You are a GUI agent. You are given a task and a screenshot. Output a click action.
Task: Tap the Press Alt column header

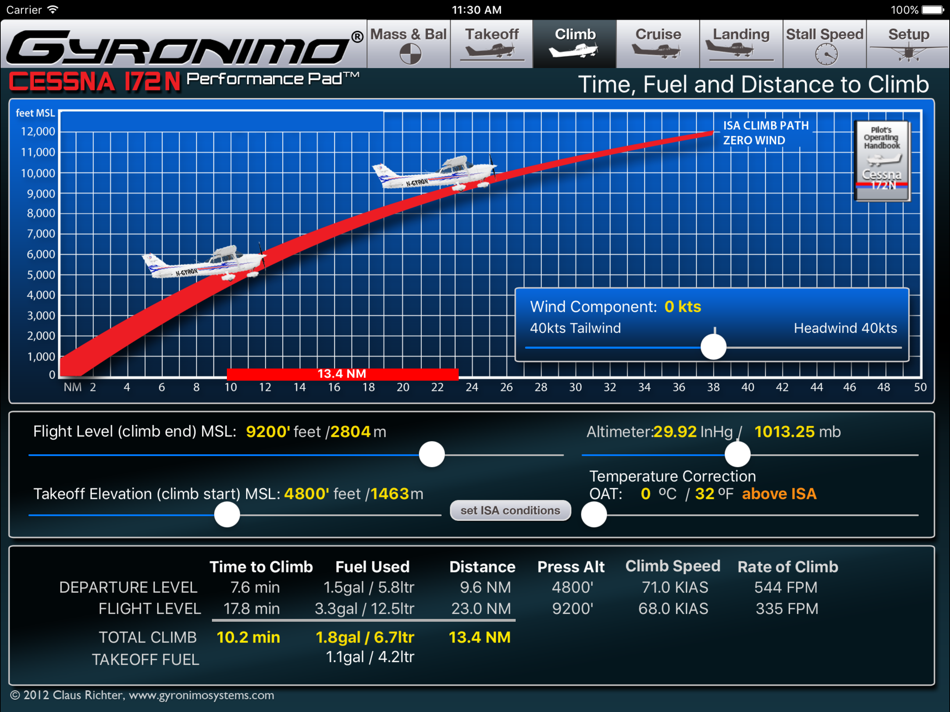point(571,567)
